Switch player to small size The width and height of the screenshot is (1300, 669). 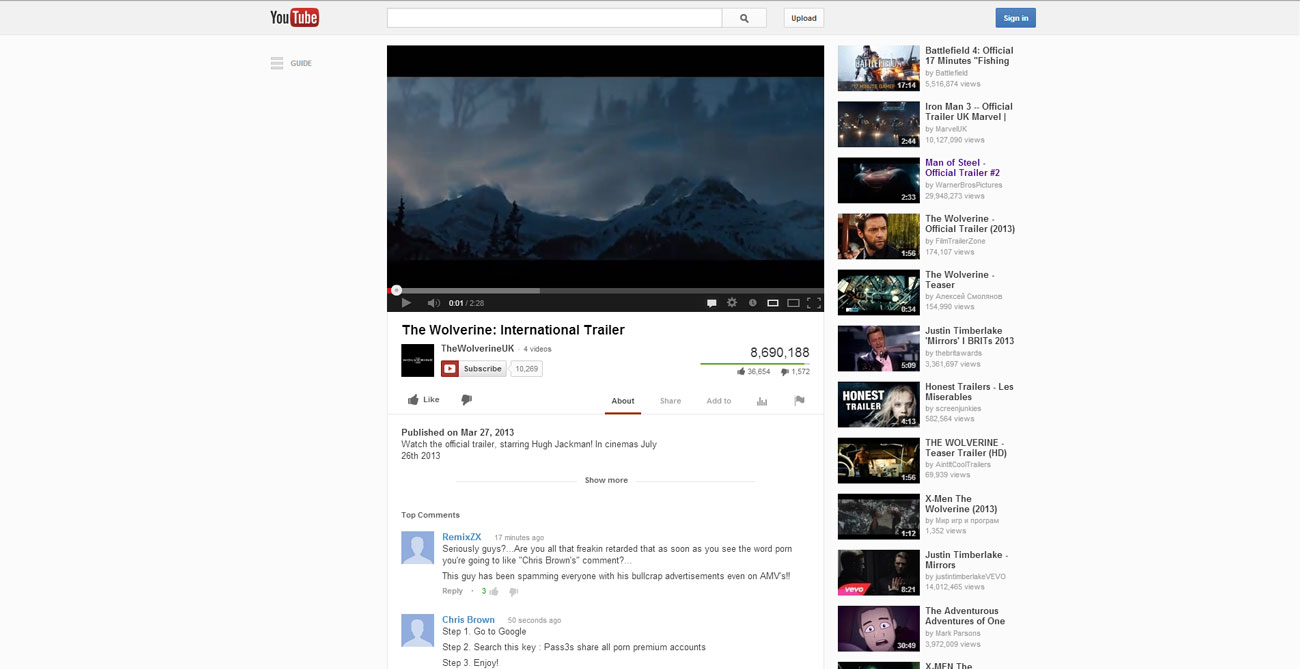pos(773,303)
